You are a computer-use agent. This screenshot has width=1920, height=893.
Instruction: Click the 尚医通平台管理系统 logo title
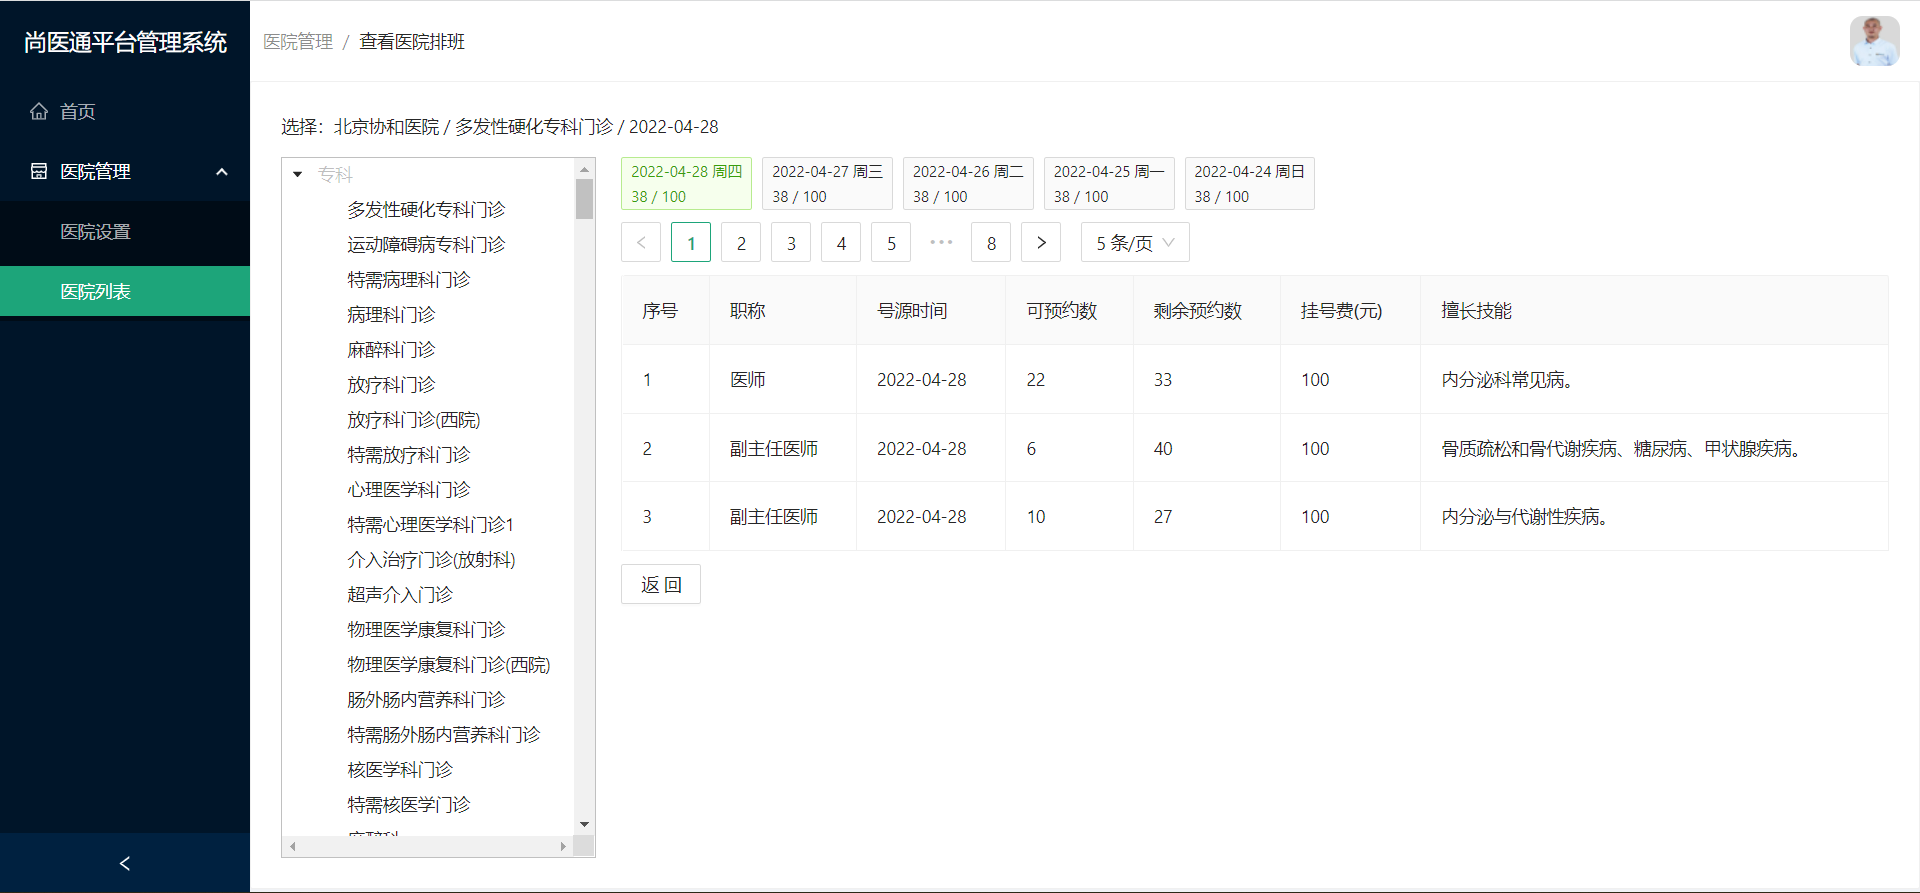[125, 42]
